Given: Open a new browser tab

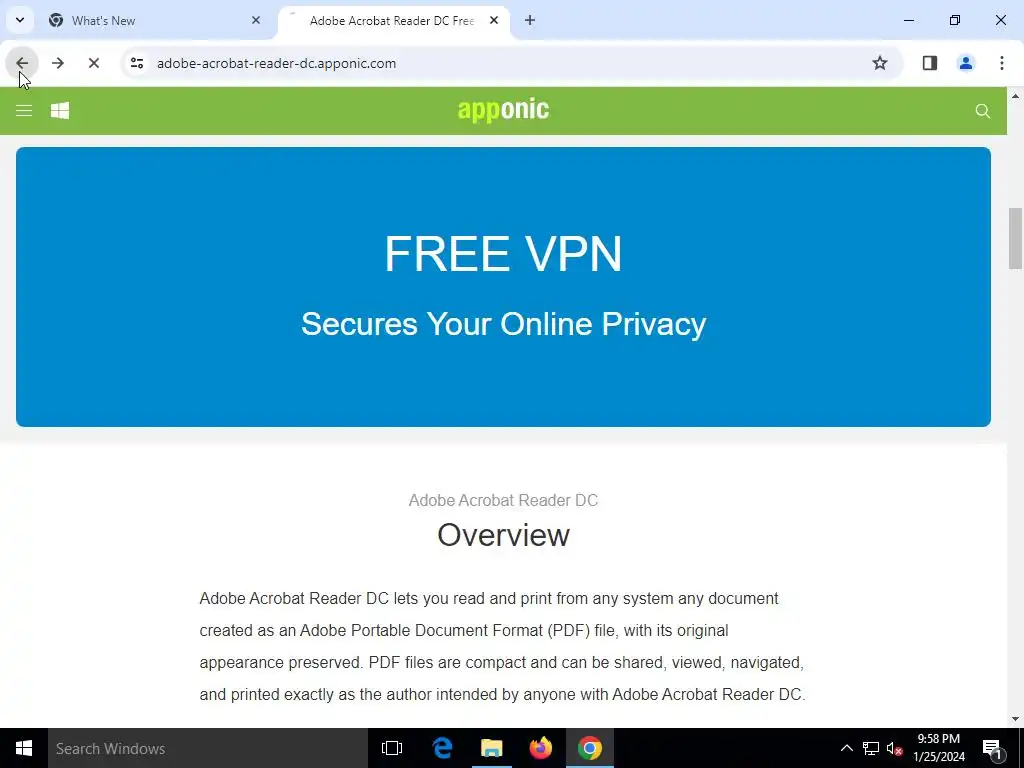Looking at the screenshot, I should tap(530, 20).
